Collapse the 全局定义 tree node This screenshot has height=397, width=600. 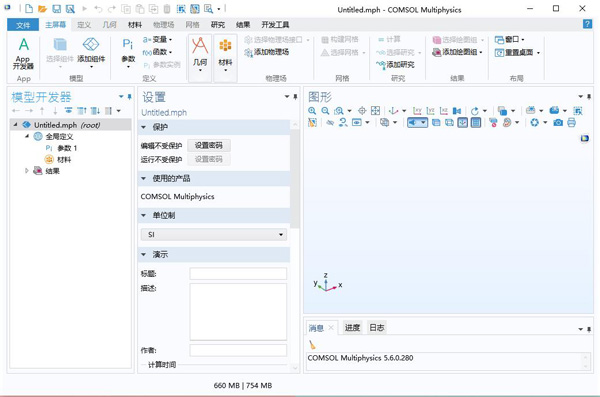(x=27, y=136)
